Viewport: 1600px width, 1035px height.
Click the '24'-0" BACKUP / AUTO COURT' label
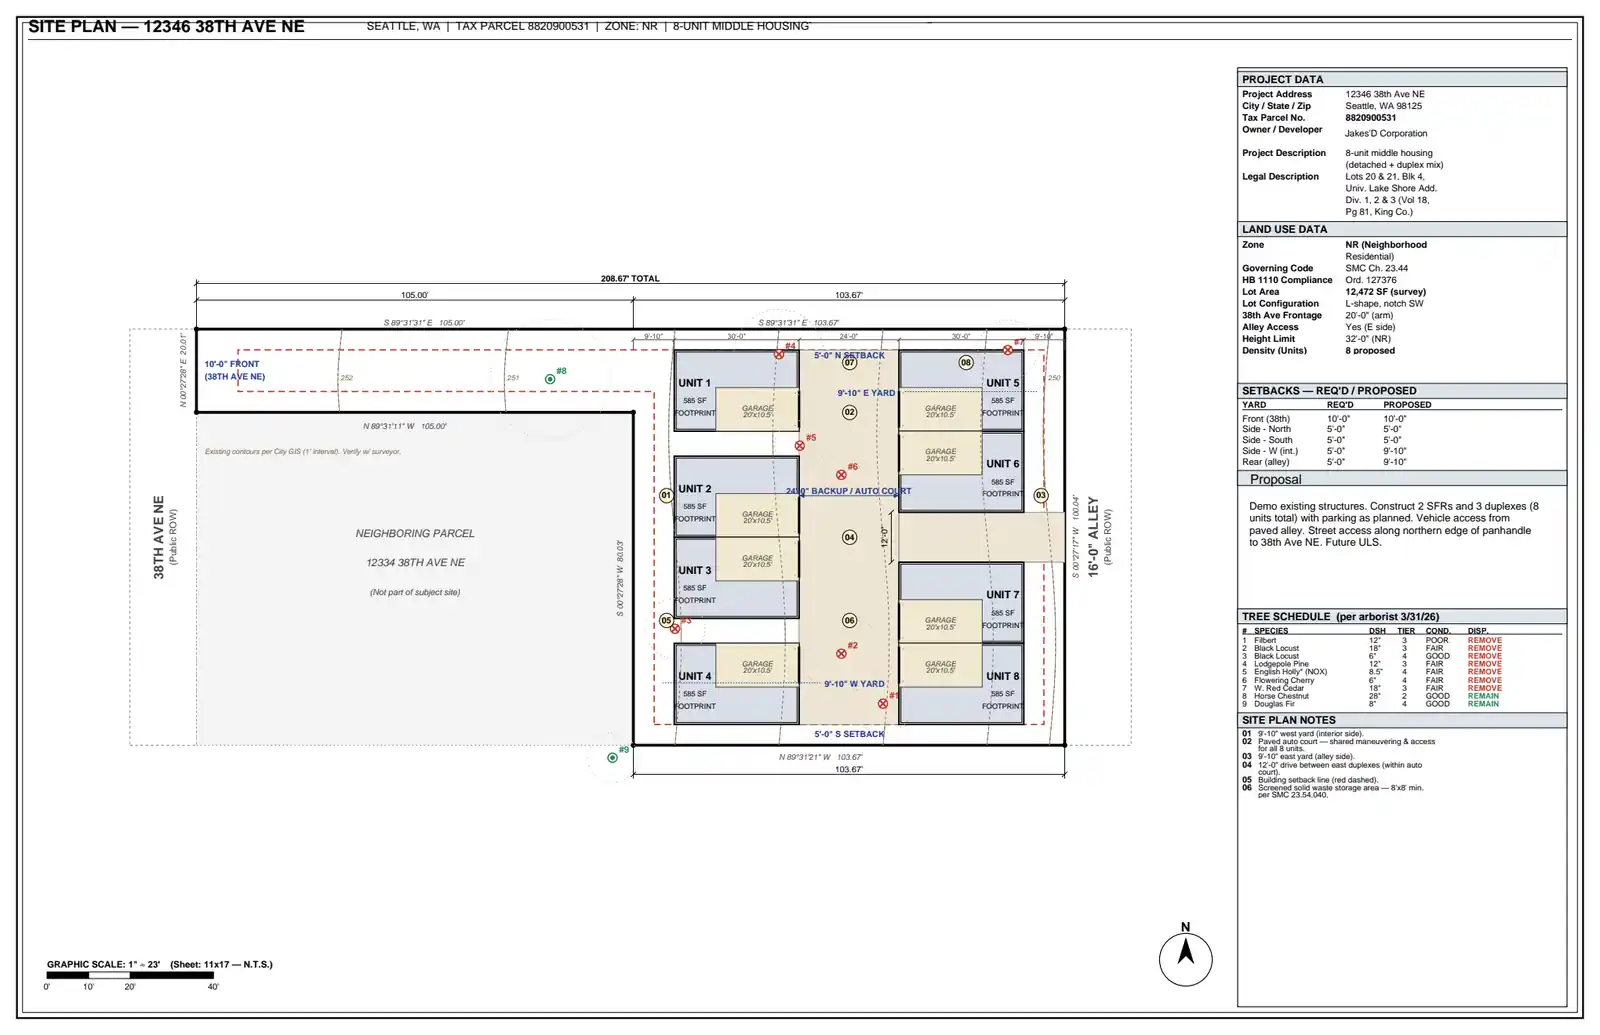(848, 491)
